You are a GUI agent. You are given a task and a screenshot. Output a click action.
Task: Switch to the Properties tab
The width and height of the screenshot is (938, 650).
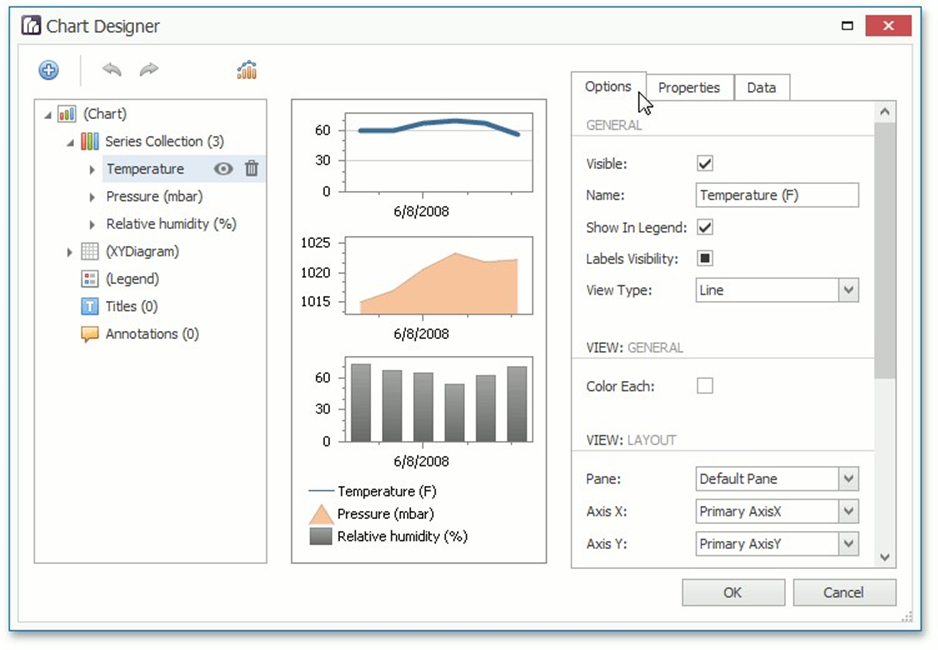point(689,88)
